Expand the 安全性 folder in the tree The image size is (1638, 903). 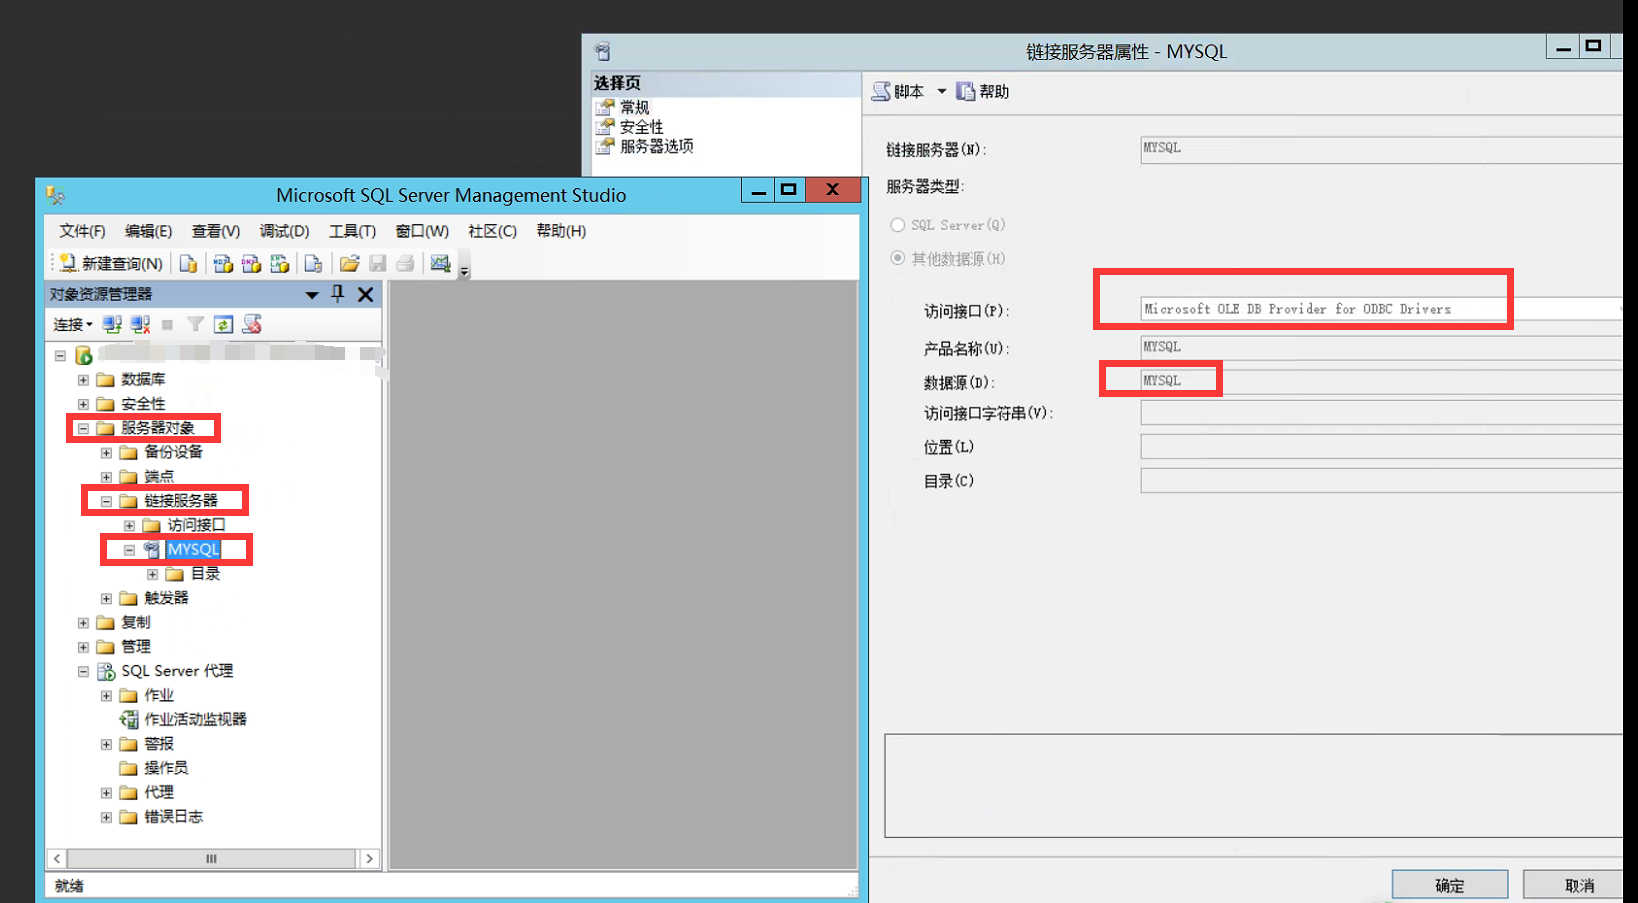click(83, 404)
